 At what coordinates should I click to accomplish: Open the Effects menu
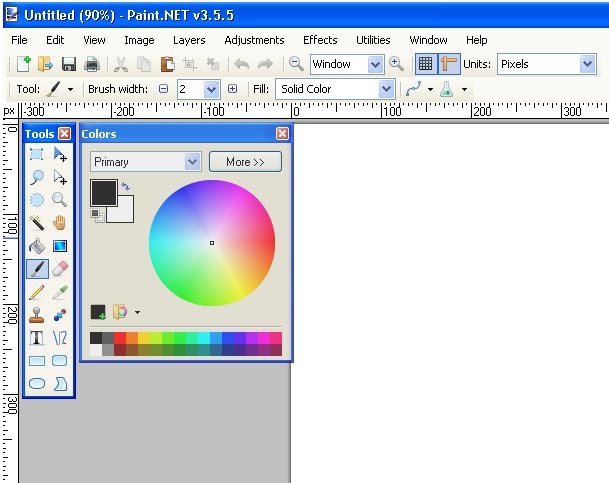[320, 40]
